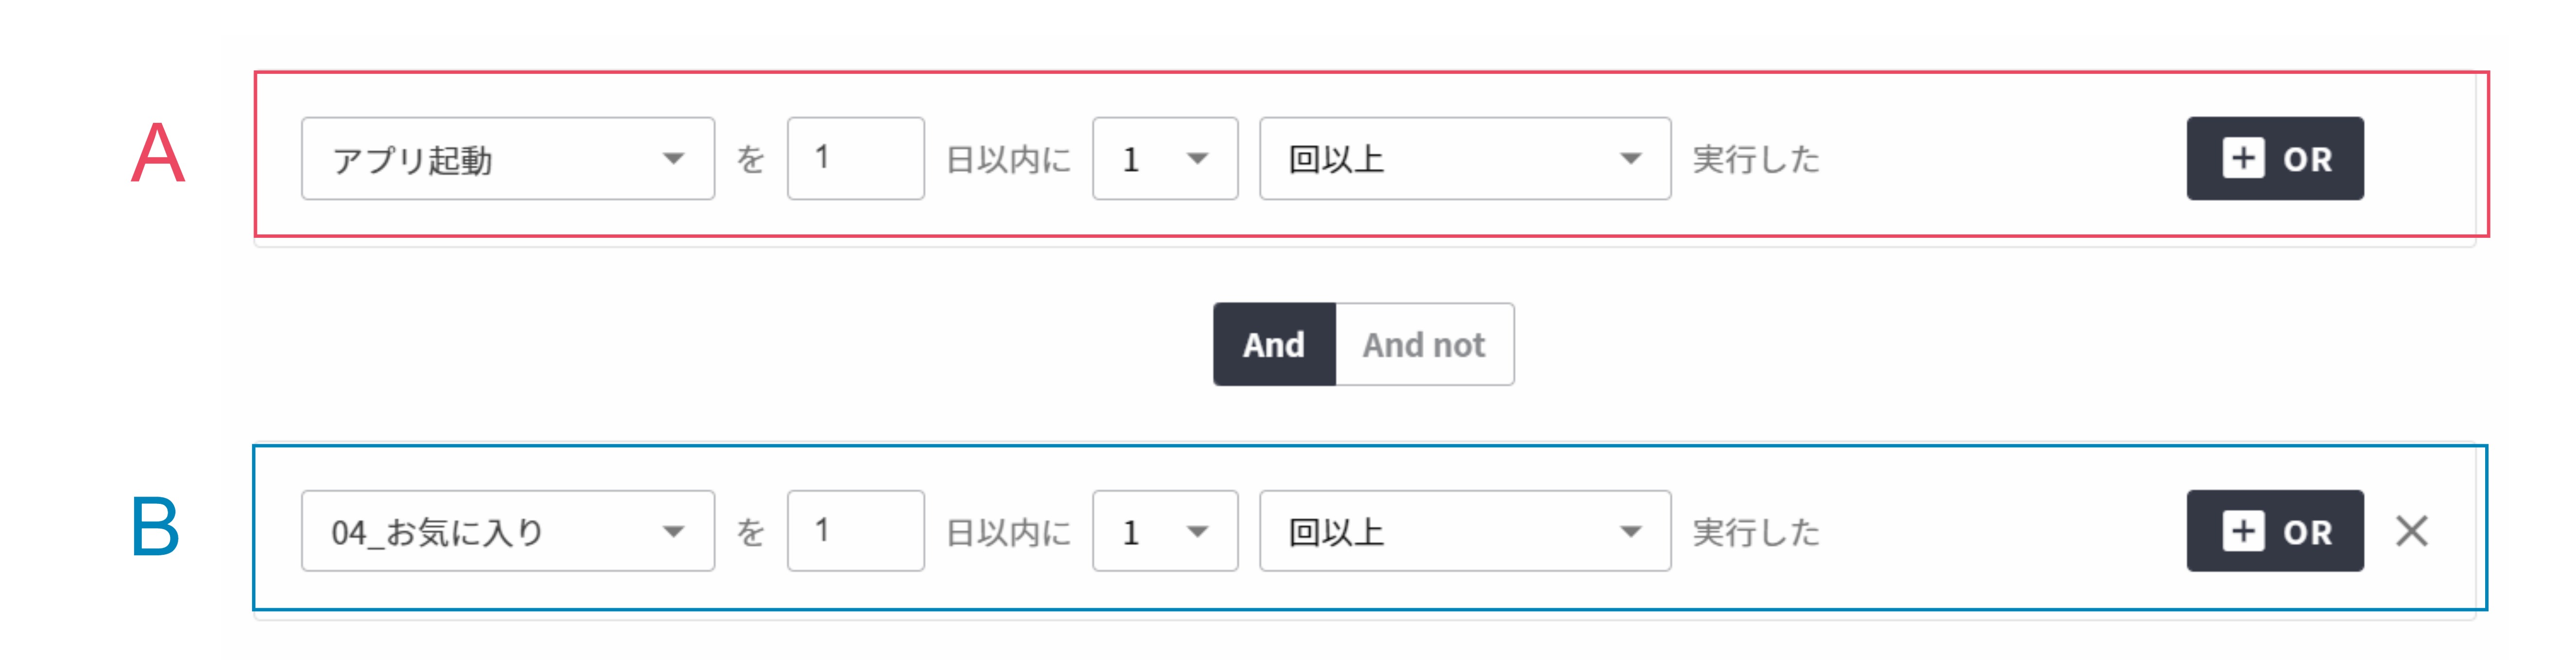Click arrow of row A 回以上 selector
The image size is (2576, 667).
[1630, 158]
